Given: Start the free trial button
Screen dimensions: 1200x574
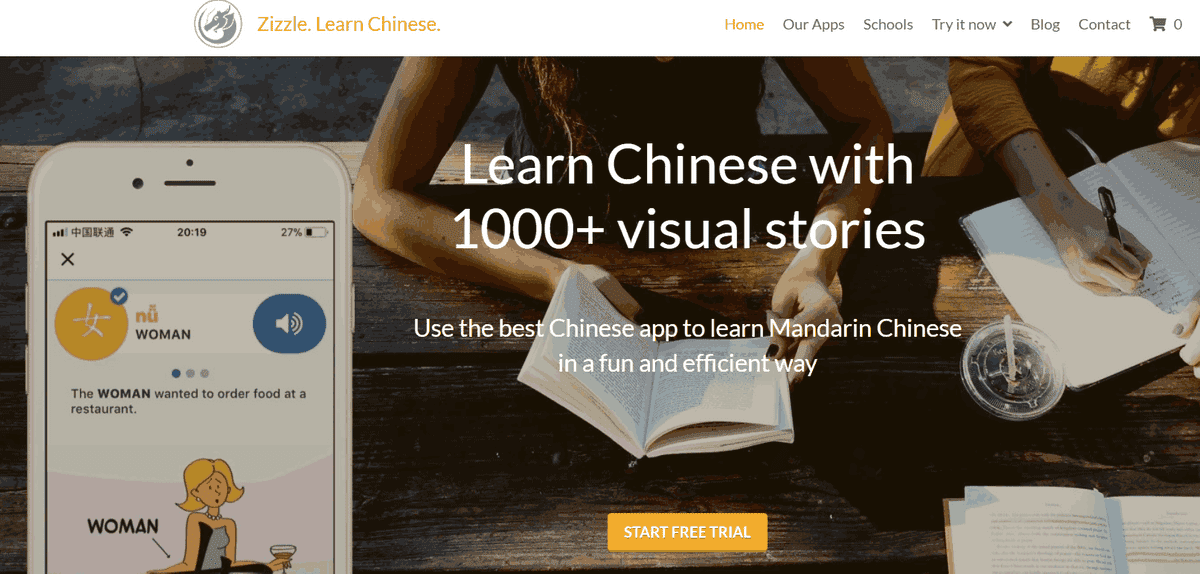Looking at the screenshot, I should click(687, 532).
